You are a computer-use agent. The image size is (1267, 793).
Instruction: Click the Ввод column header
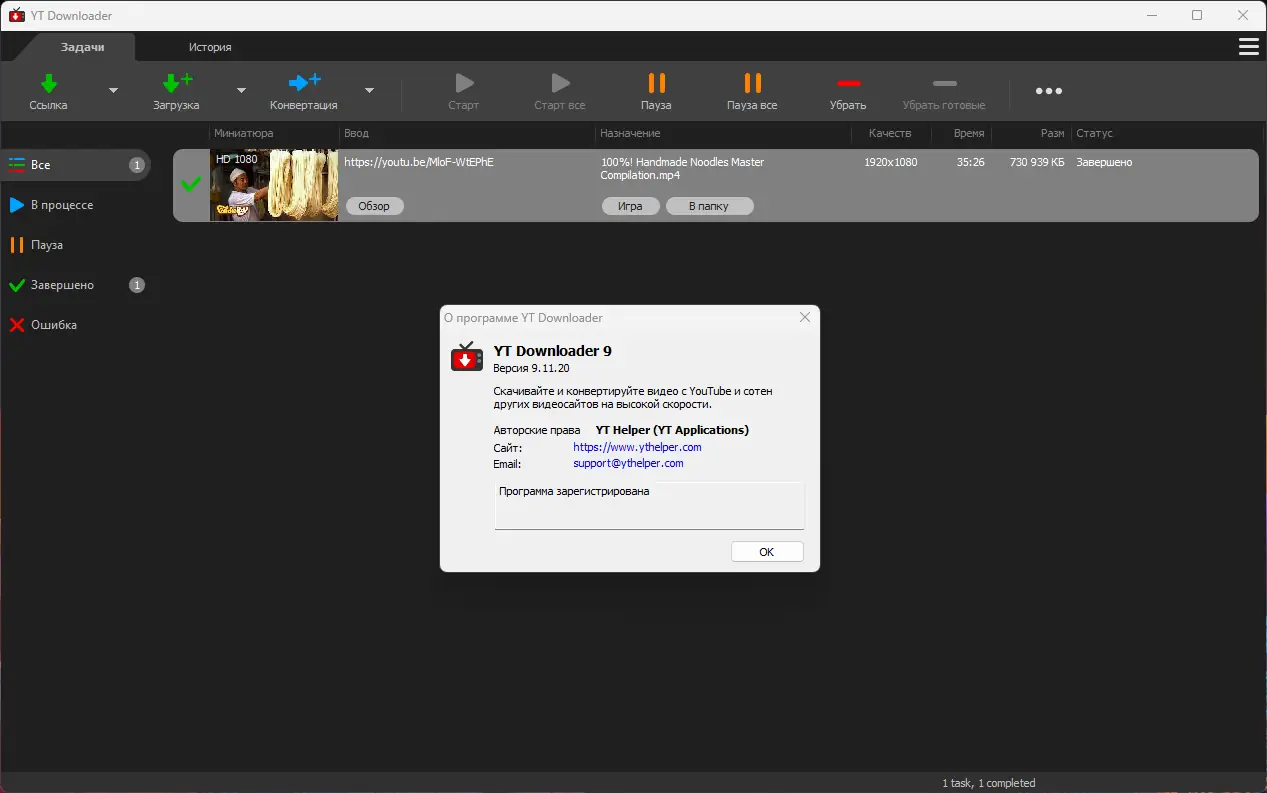[356, 133]
